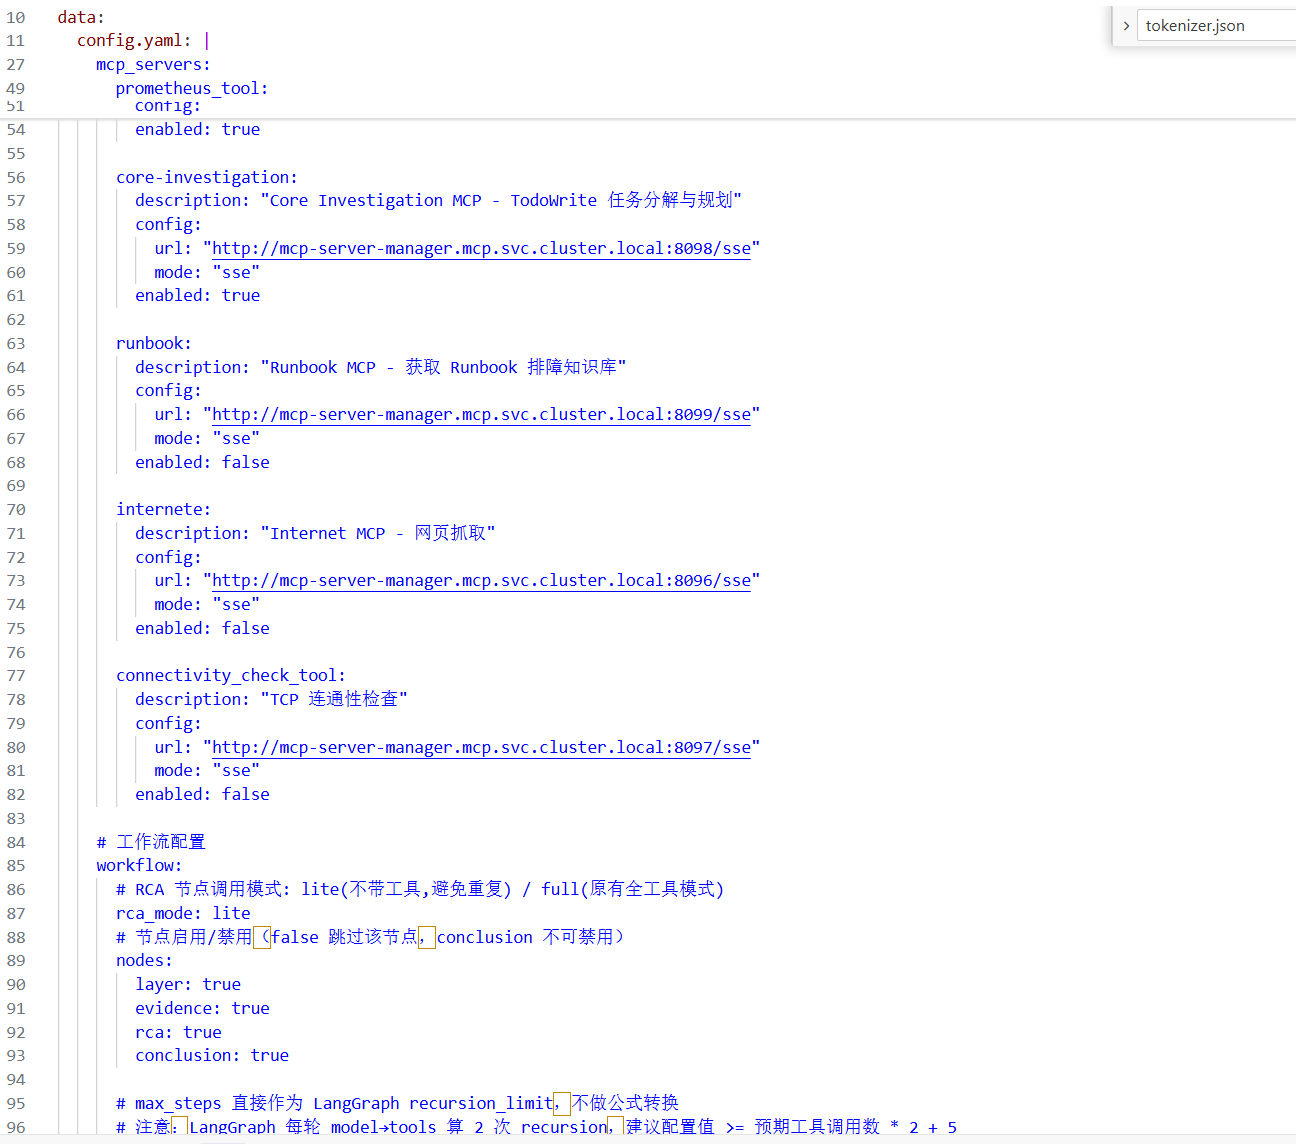The width and height of the screenshot is (1296, 1144).
Task: Open the runbook URL ending in 8099/sse
Action: (481, 414)
